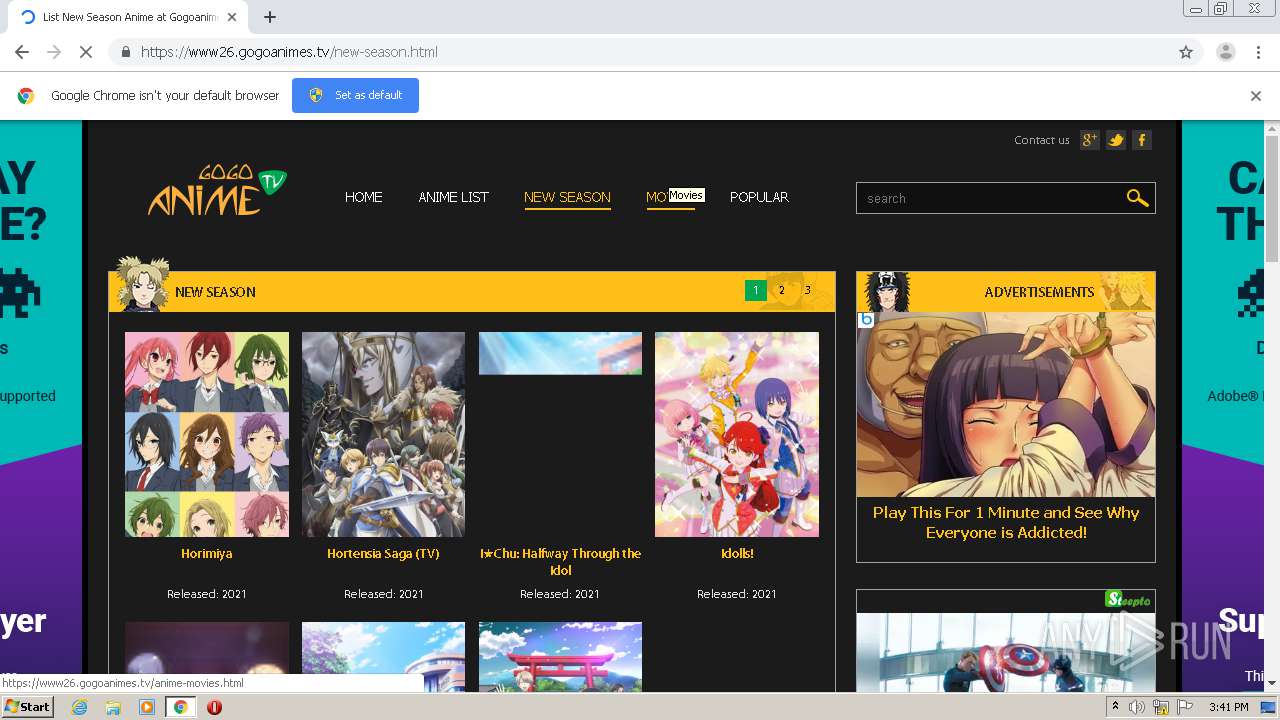Open Chrome three-dot menu
1280x720 pixels.
click(x=1258, y=52)
